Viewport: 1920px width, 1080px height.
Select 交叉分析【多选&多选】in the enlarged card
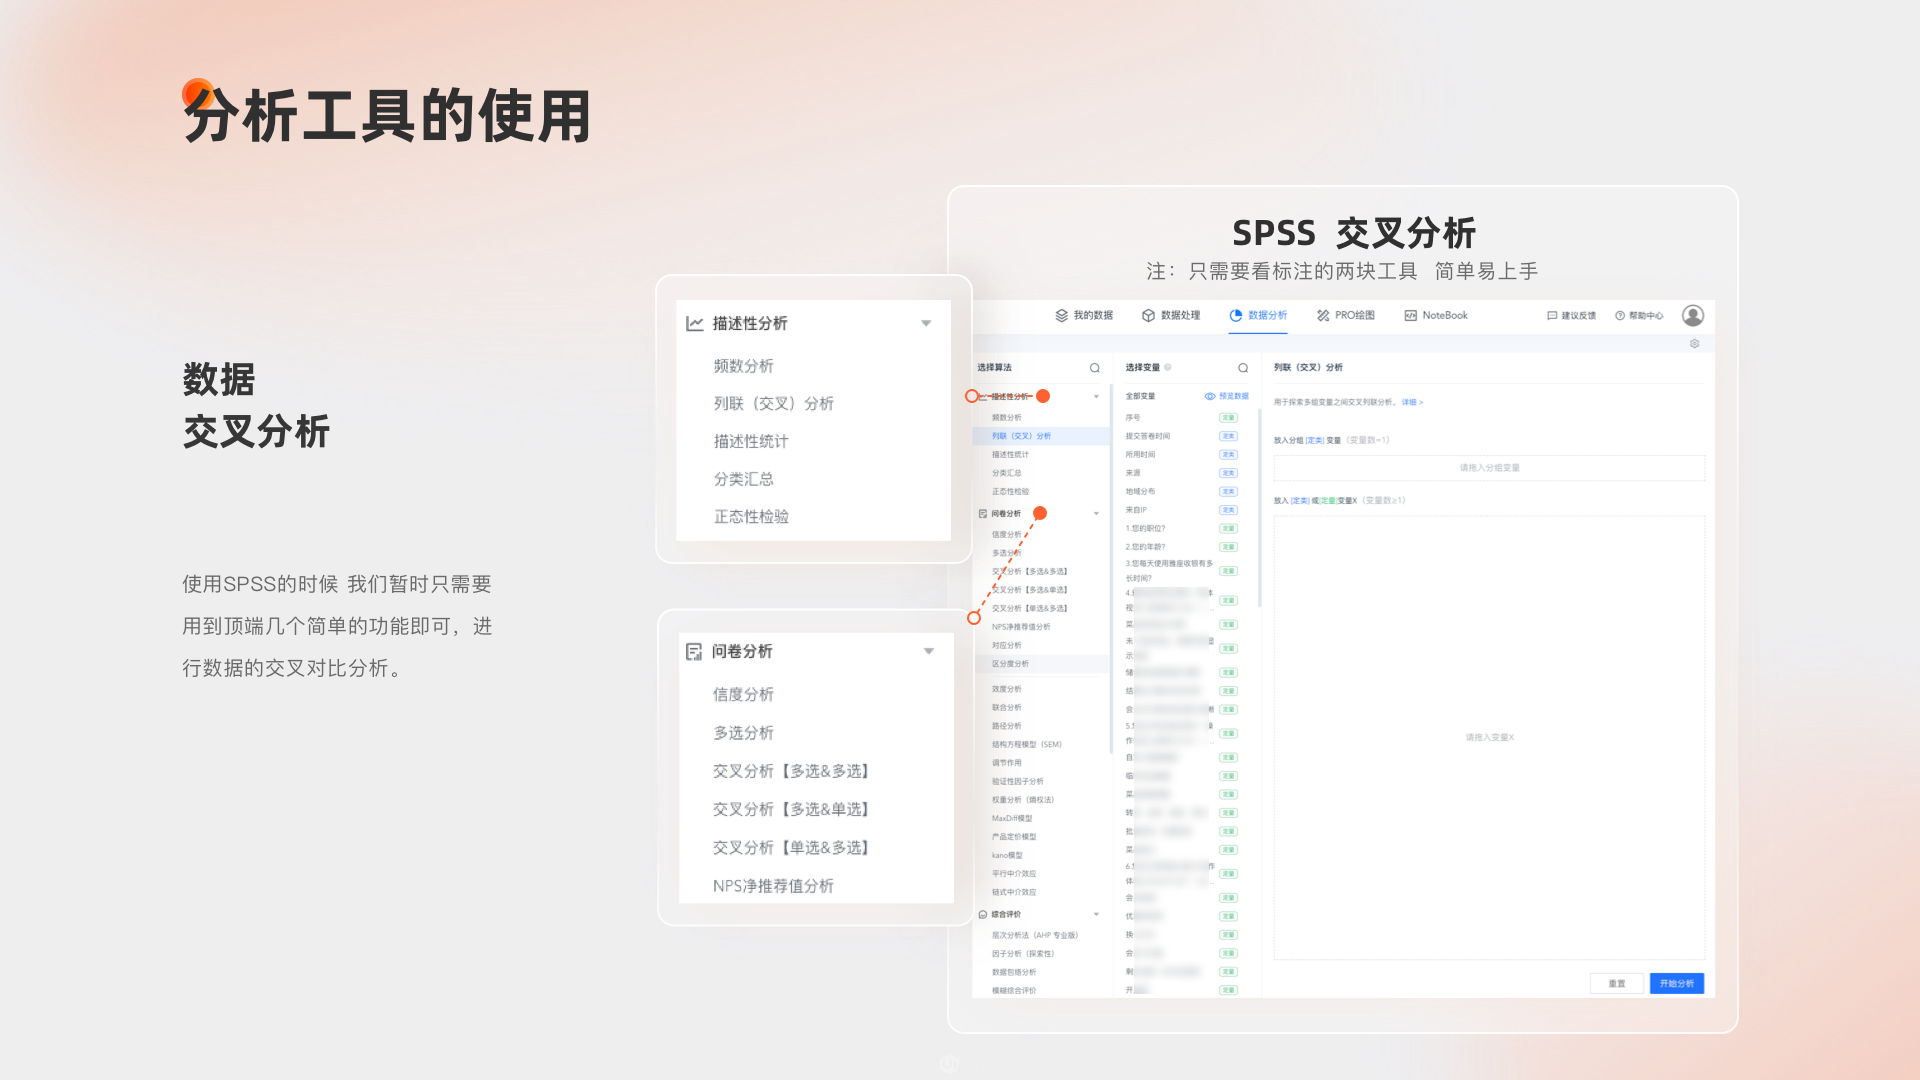(792, 771)
